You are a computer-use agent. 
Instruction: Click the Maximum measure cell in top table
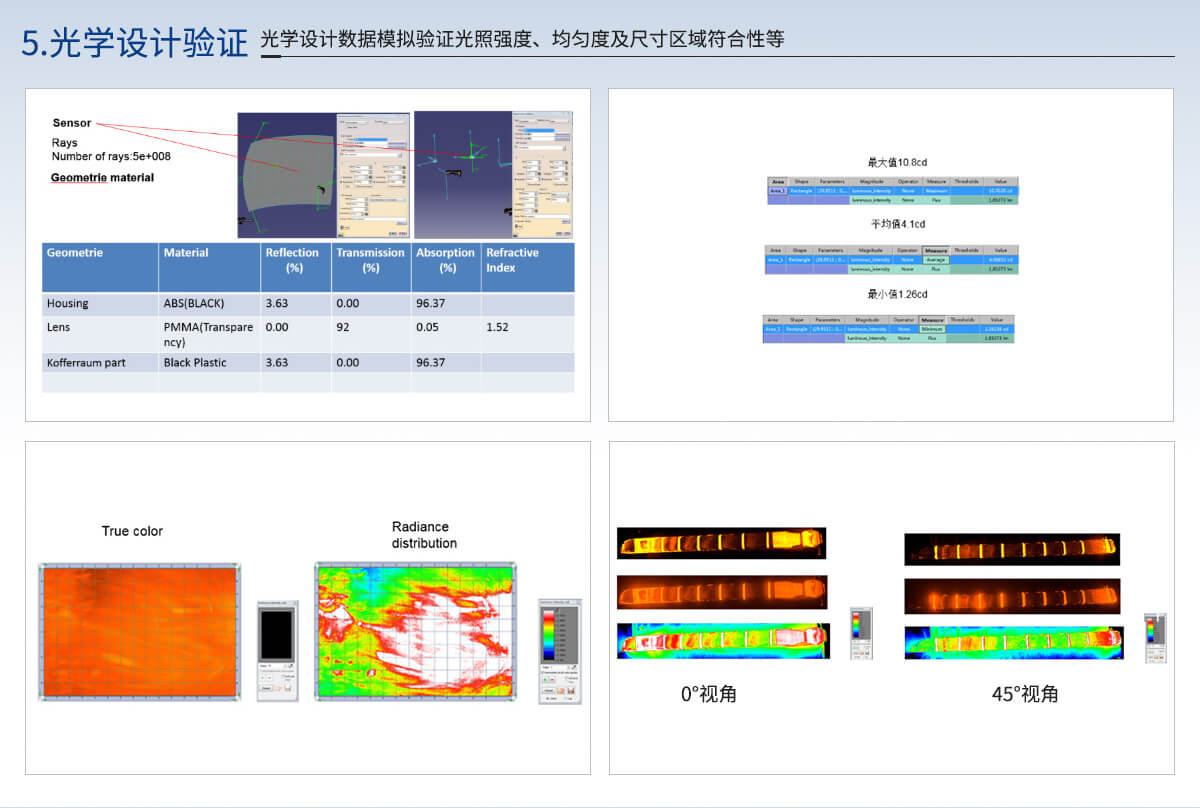(x=935, y=190)
